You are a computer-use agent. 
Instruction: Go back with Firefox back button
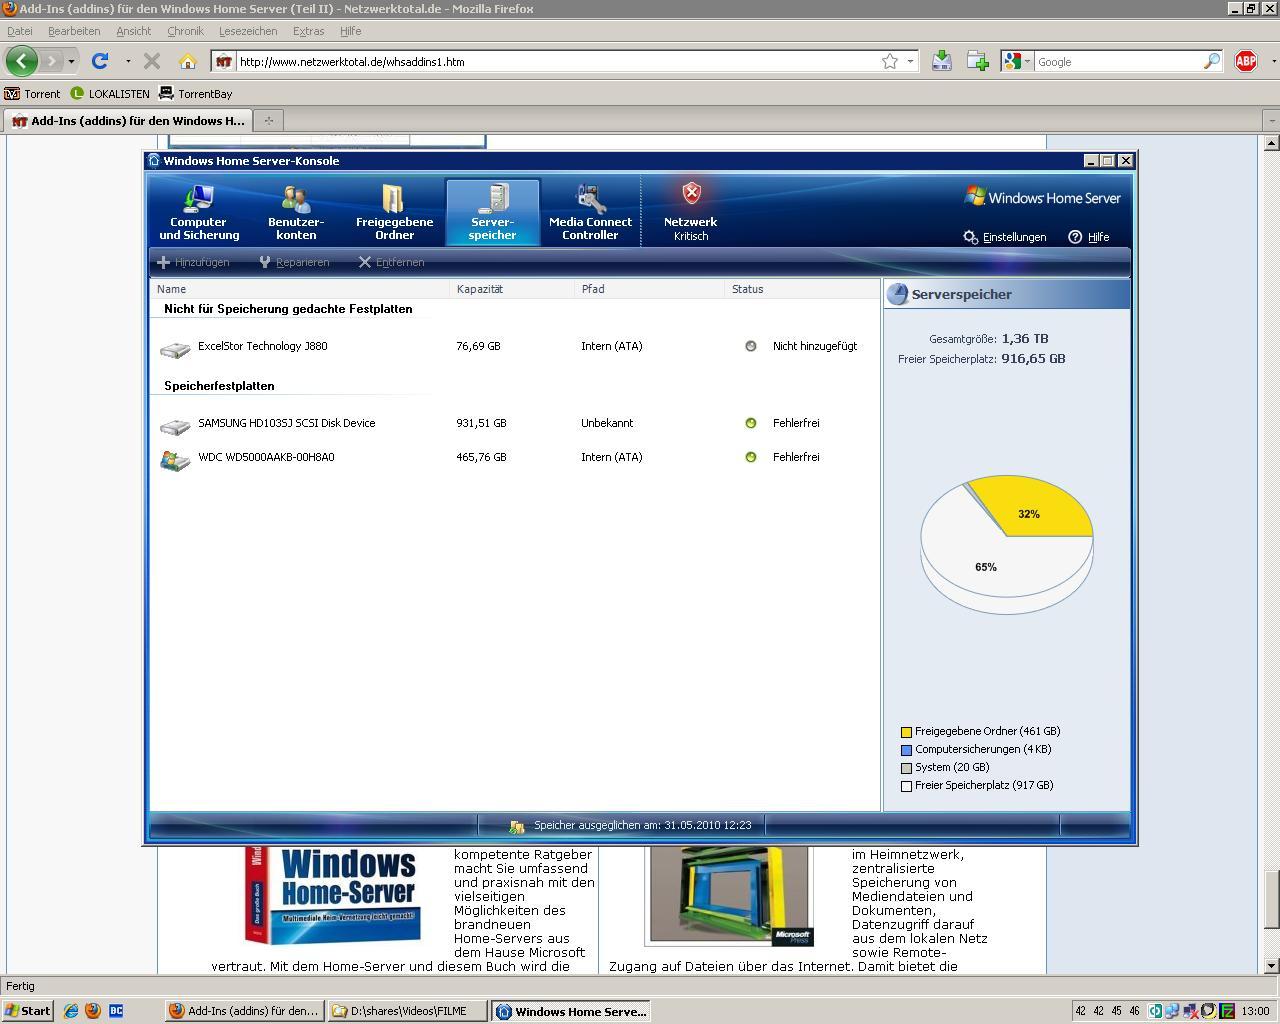(22, 61)
